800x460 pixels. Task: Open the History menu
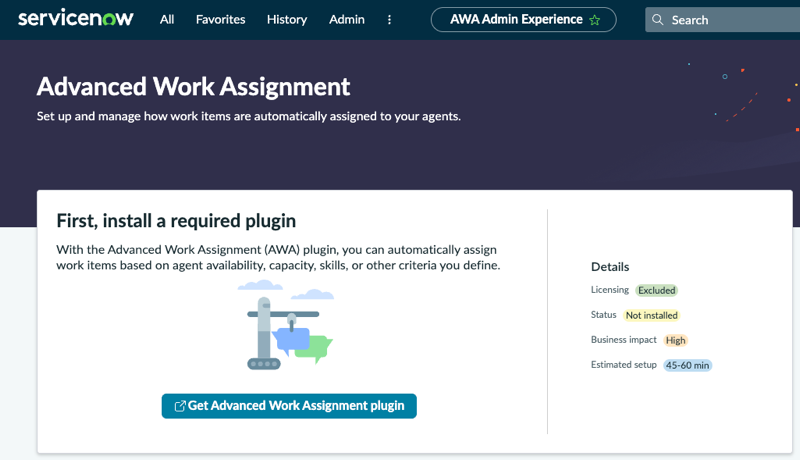287,20
